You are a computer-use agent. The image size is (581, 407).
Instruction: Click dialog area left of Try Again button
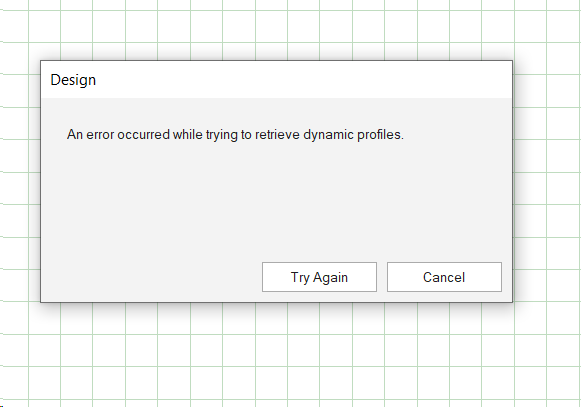coord(152,277)
